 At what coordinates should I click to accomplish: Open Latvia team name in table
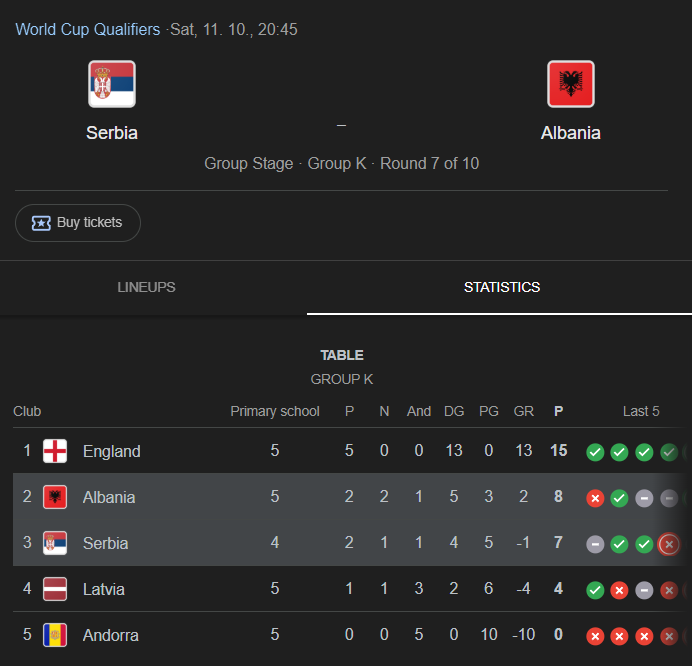(x=104, y=589)
